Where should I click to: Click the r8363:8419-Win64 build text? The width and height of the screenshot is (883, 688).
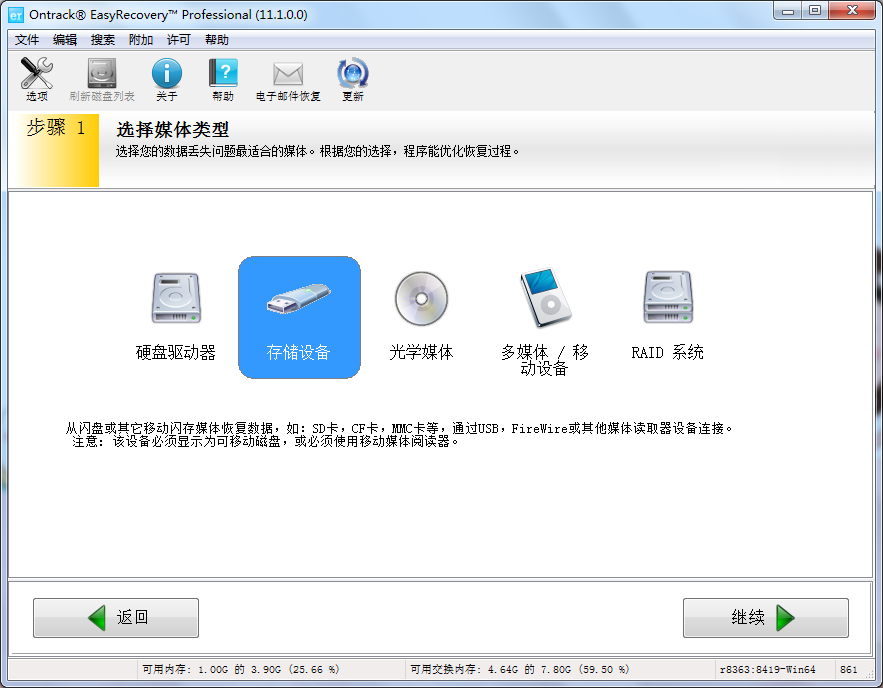[x=768, y=669]
